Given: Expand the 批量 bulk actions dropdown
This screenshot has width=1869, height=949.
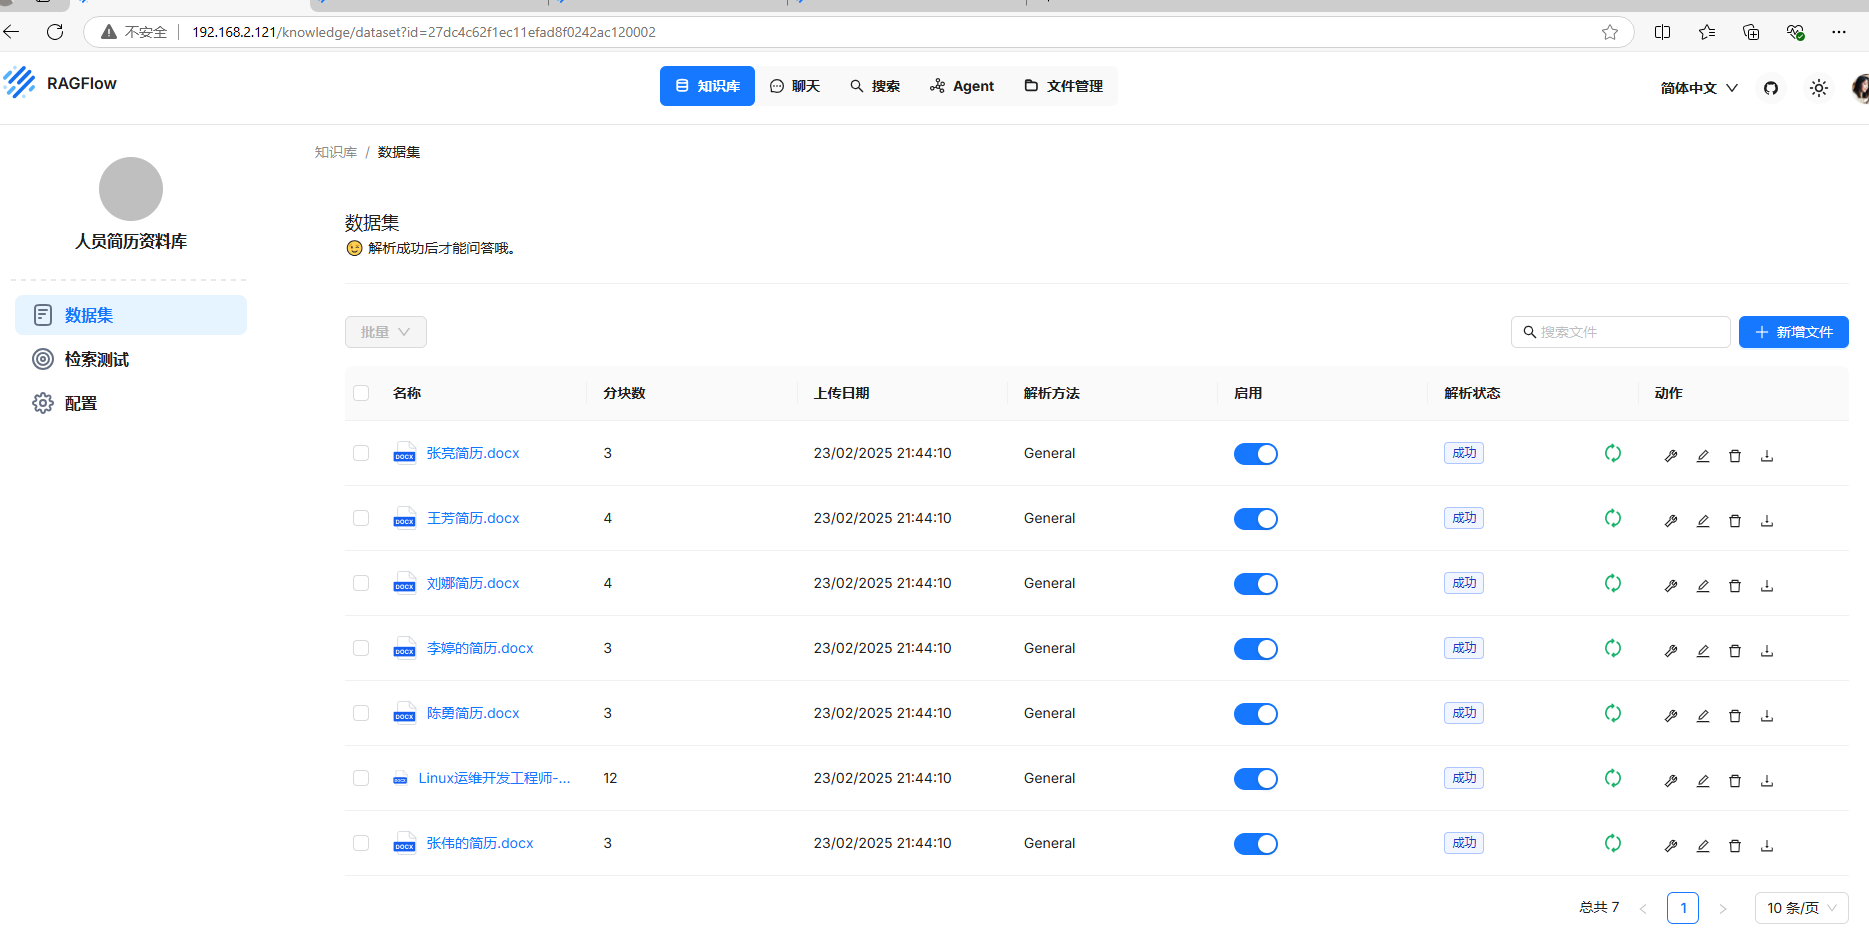Looking at the screenshot, I should pyautogui.click(x=385, y=332).
